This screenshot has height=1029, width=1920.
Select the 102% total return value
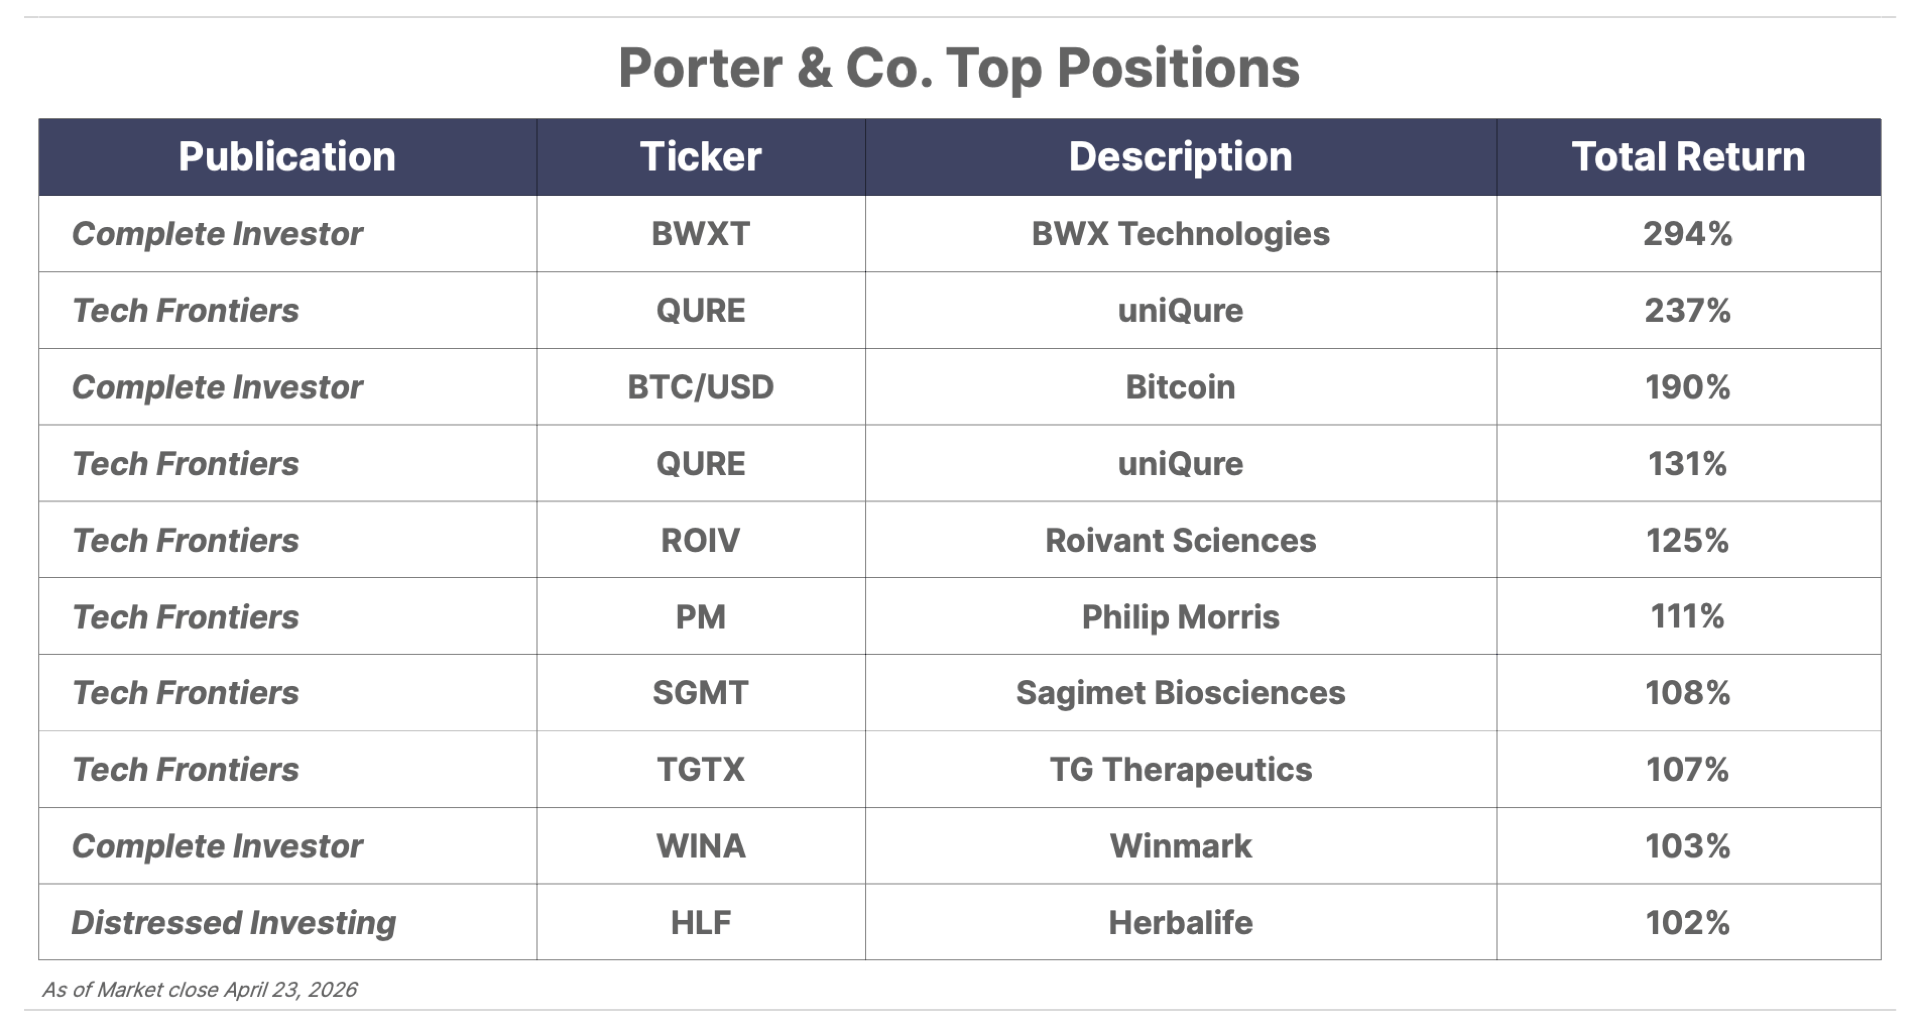(1688, 922)
